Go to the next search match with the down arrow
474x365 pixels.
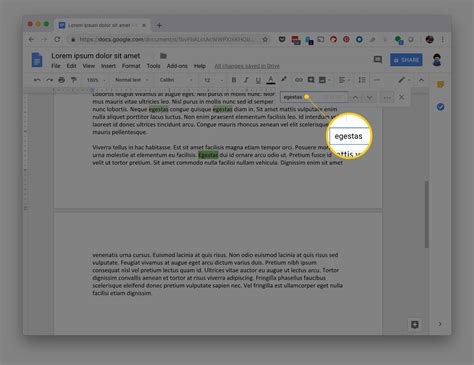point(369,98)
